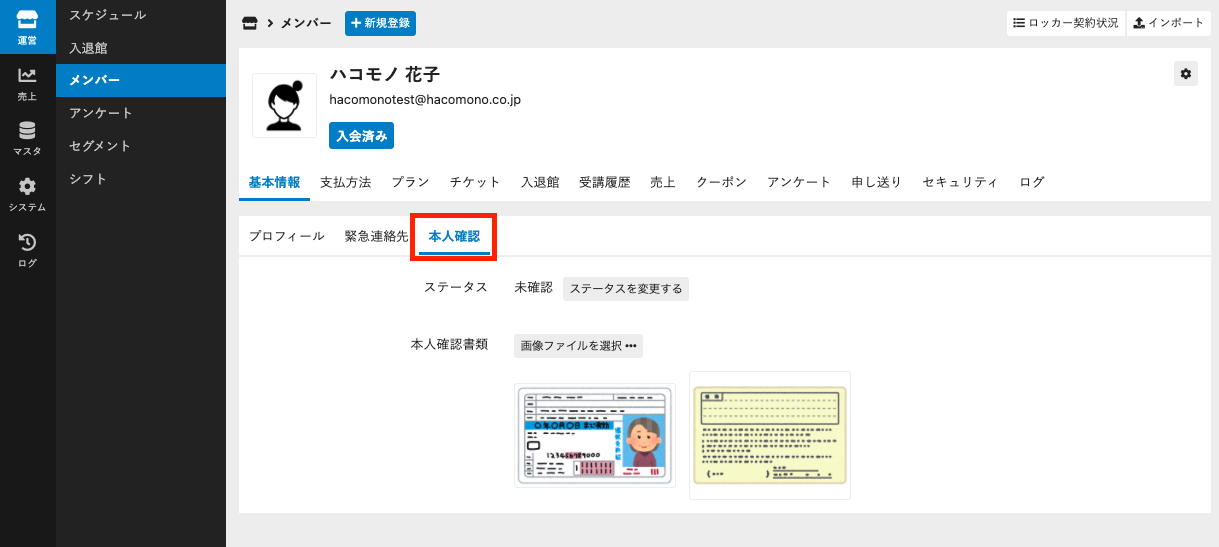Viewport: 1219px width, 547px height.
Task: Open 画像ファイルを選択 dropdown menu
Action: 578,346
